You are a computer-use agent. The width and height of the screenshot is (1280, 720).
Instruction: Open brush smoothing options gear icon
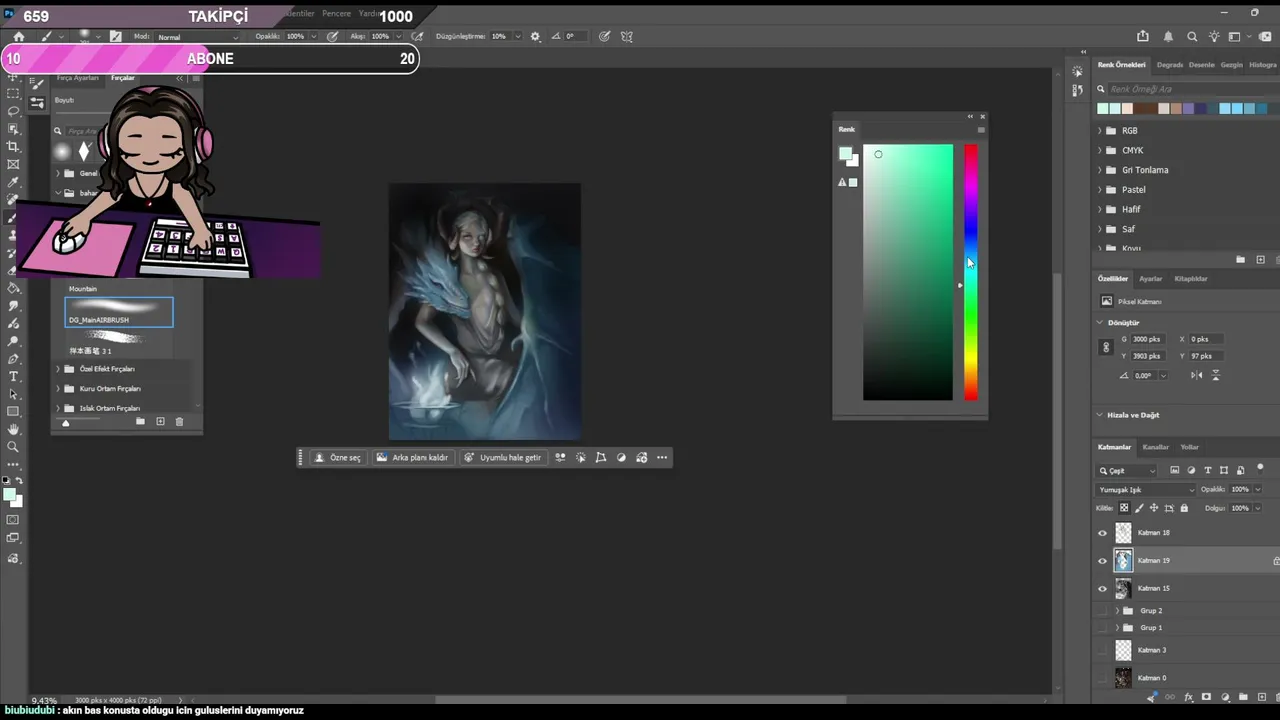[x=535, y=37]
